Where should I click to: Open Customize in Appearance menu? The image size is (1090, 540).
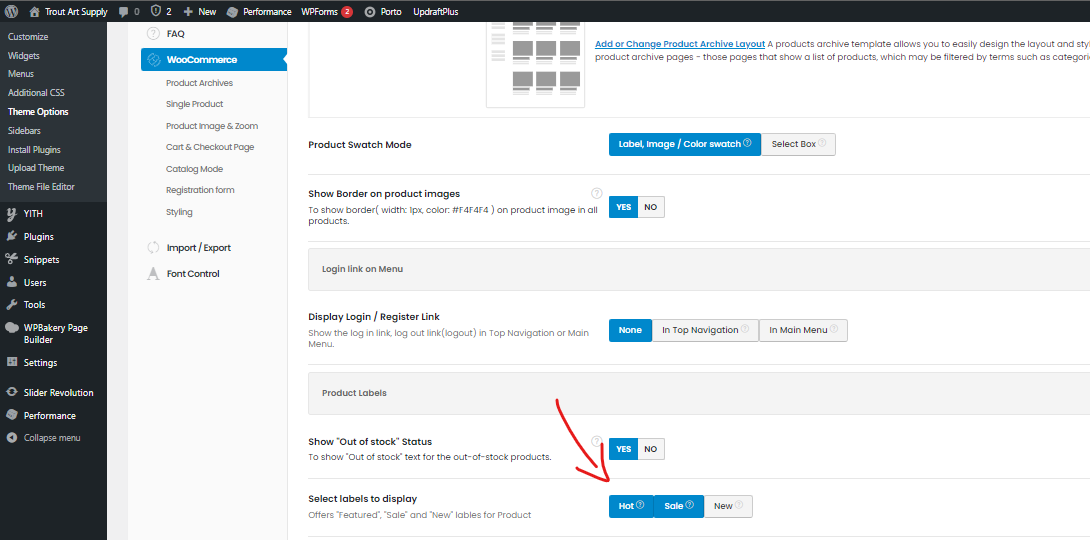click(28, 37)
